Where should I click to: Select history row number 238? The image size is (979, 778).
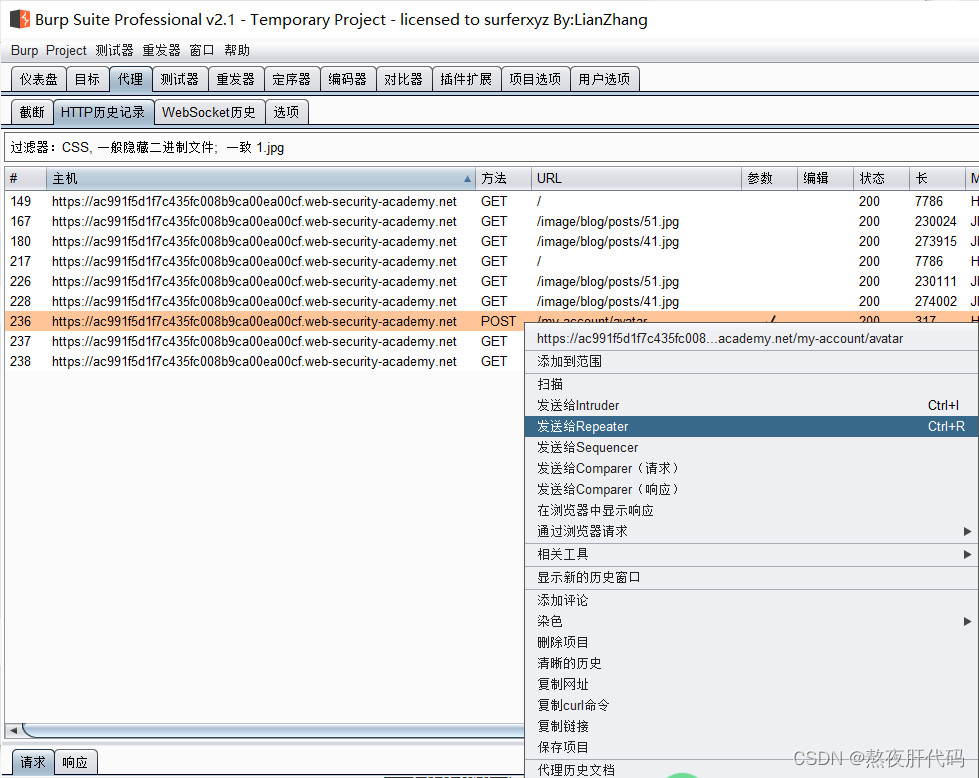[265, 361]
